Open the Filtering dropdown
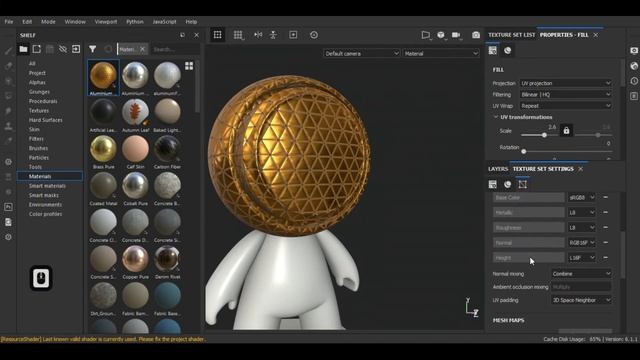The width and height of the screenshot is (640, 360). (566, 94)
